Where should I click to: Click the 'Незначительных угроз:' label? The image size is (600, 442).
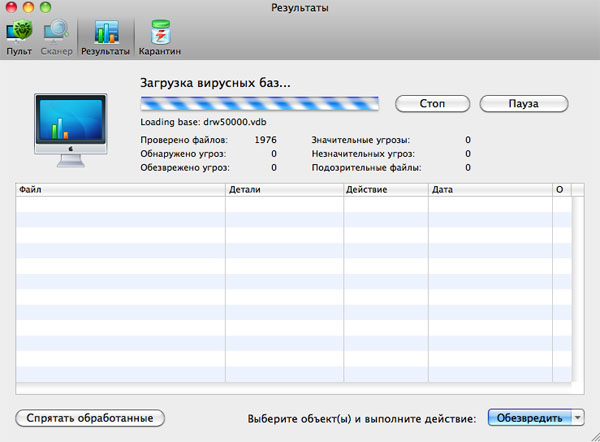363,154
